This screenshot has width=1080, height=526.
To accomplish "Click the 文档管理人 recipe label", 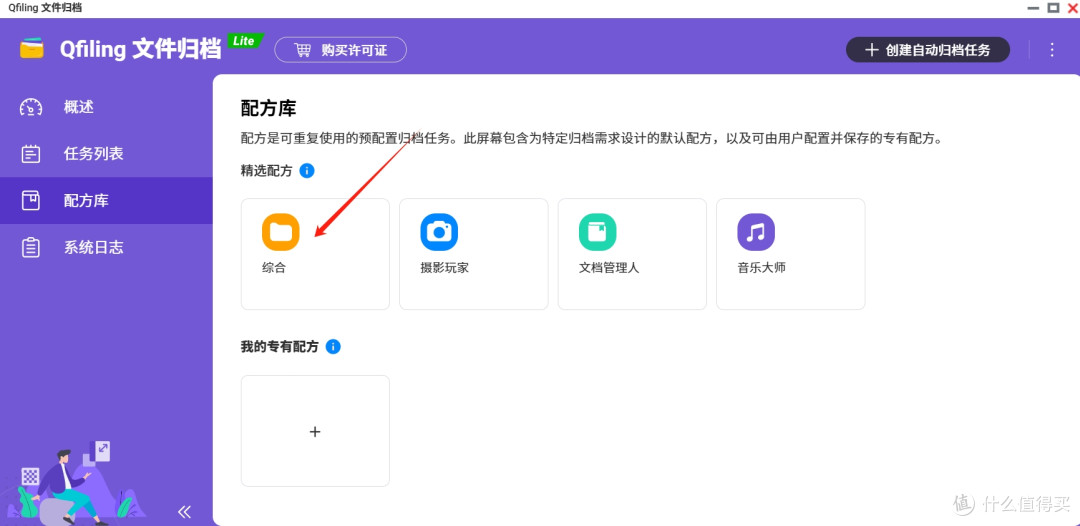I will click(x=609, y=268).
